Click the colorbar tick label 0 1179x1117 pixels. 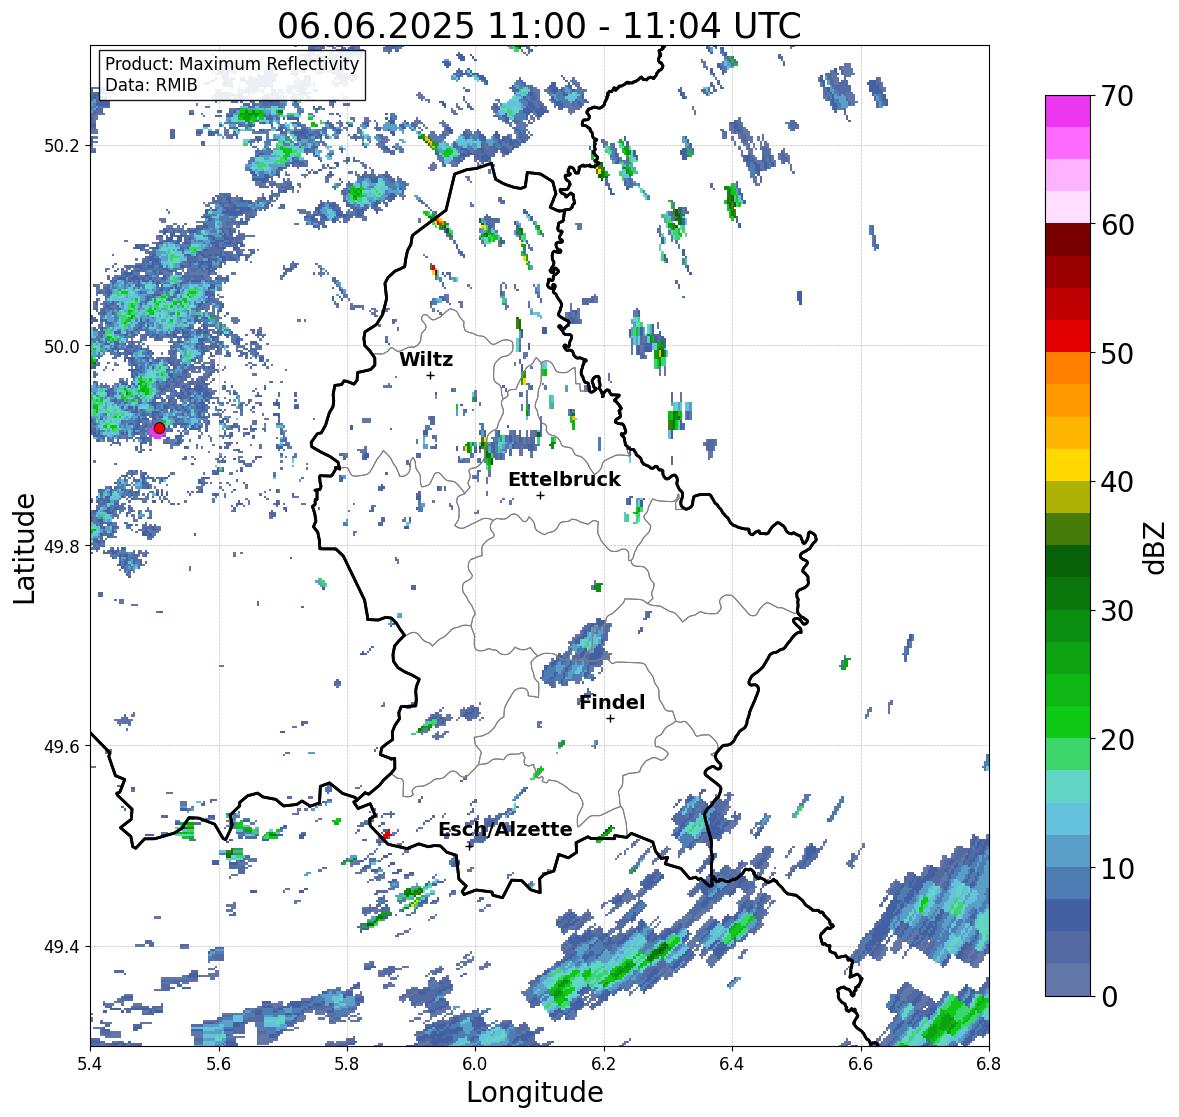click(1109, 997)
